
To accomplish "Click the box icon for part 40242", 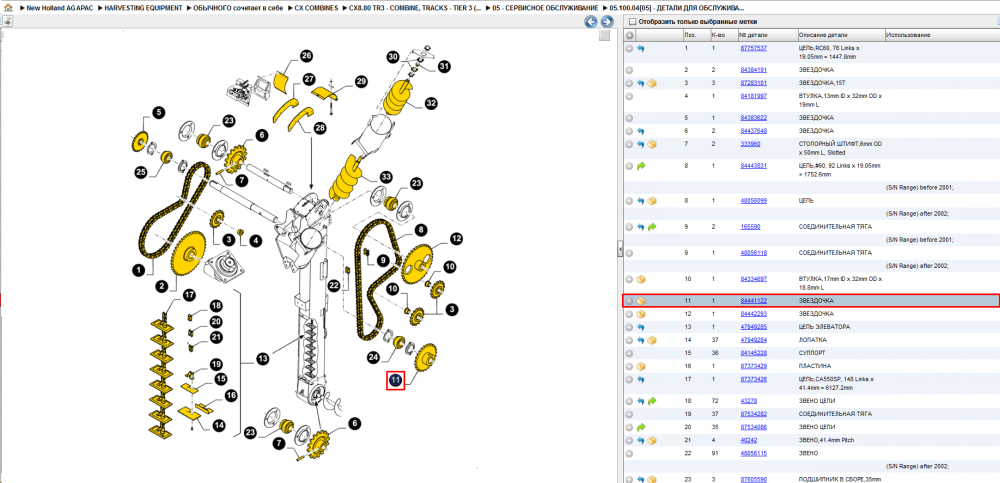I will (x=652, y=440).
